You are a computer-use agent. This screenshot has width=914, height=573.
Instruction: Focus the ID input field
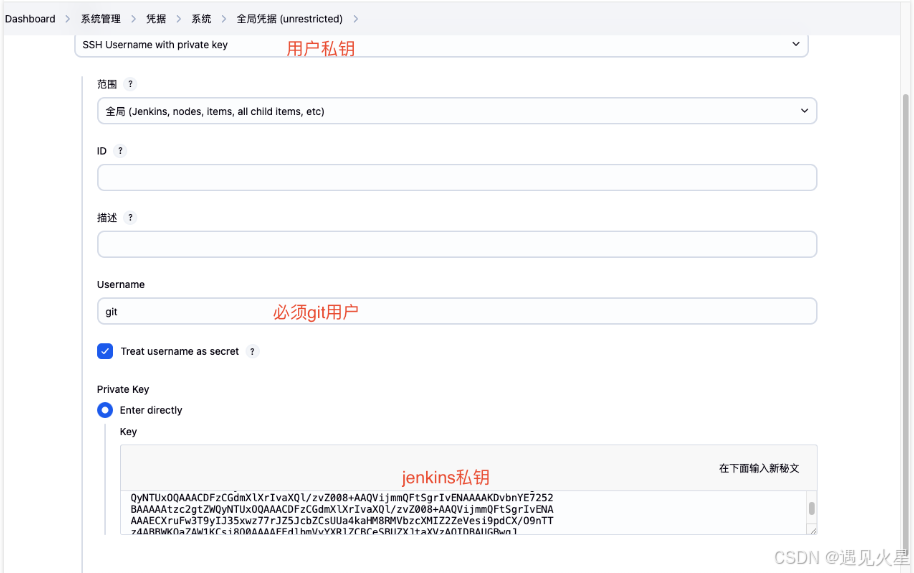point(457,177)
